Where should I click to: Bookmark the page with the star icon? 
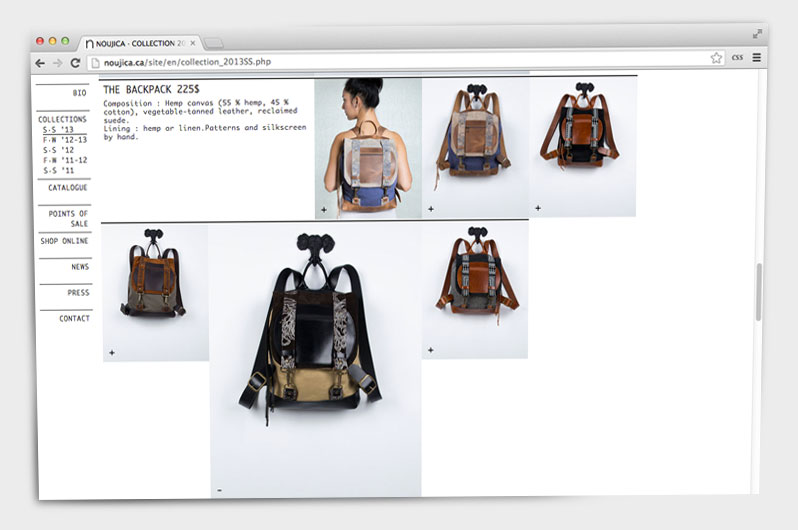coord(716,59)
